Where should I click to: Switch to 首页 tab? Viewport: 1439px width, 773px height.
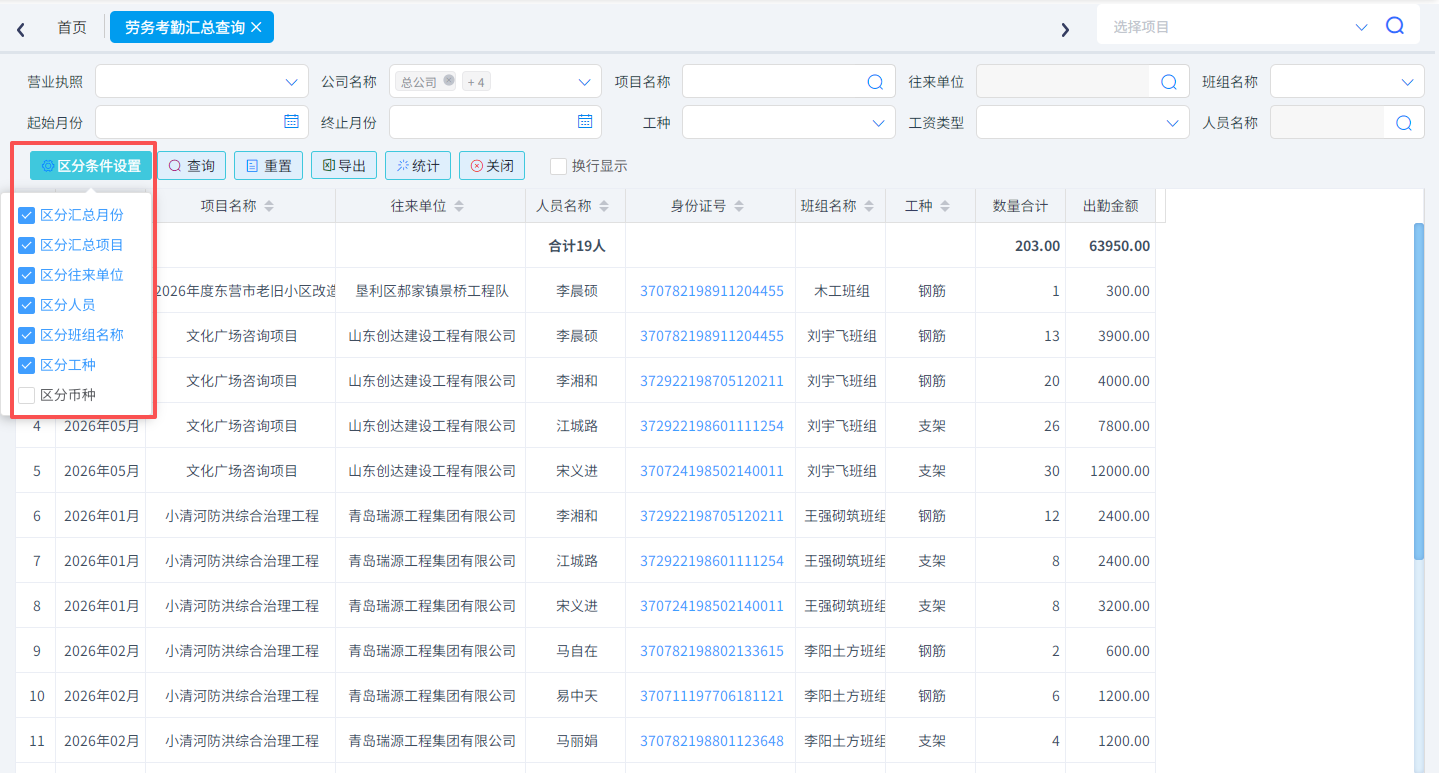pyautogui.click(x=72, y=27)
